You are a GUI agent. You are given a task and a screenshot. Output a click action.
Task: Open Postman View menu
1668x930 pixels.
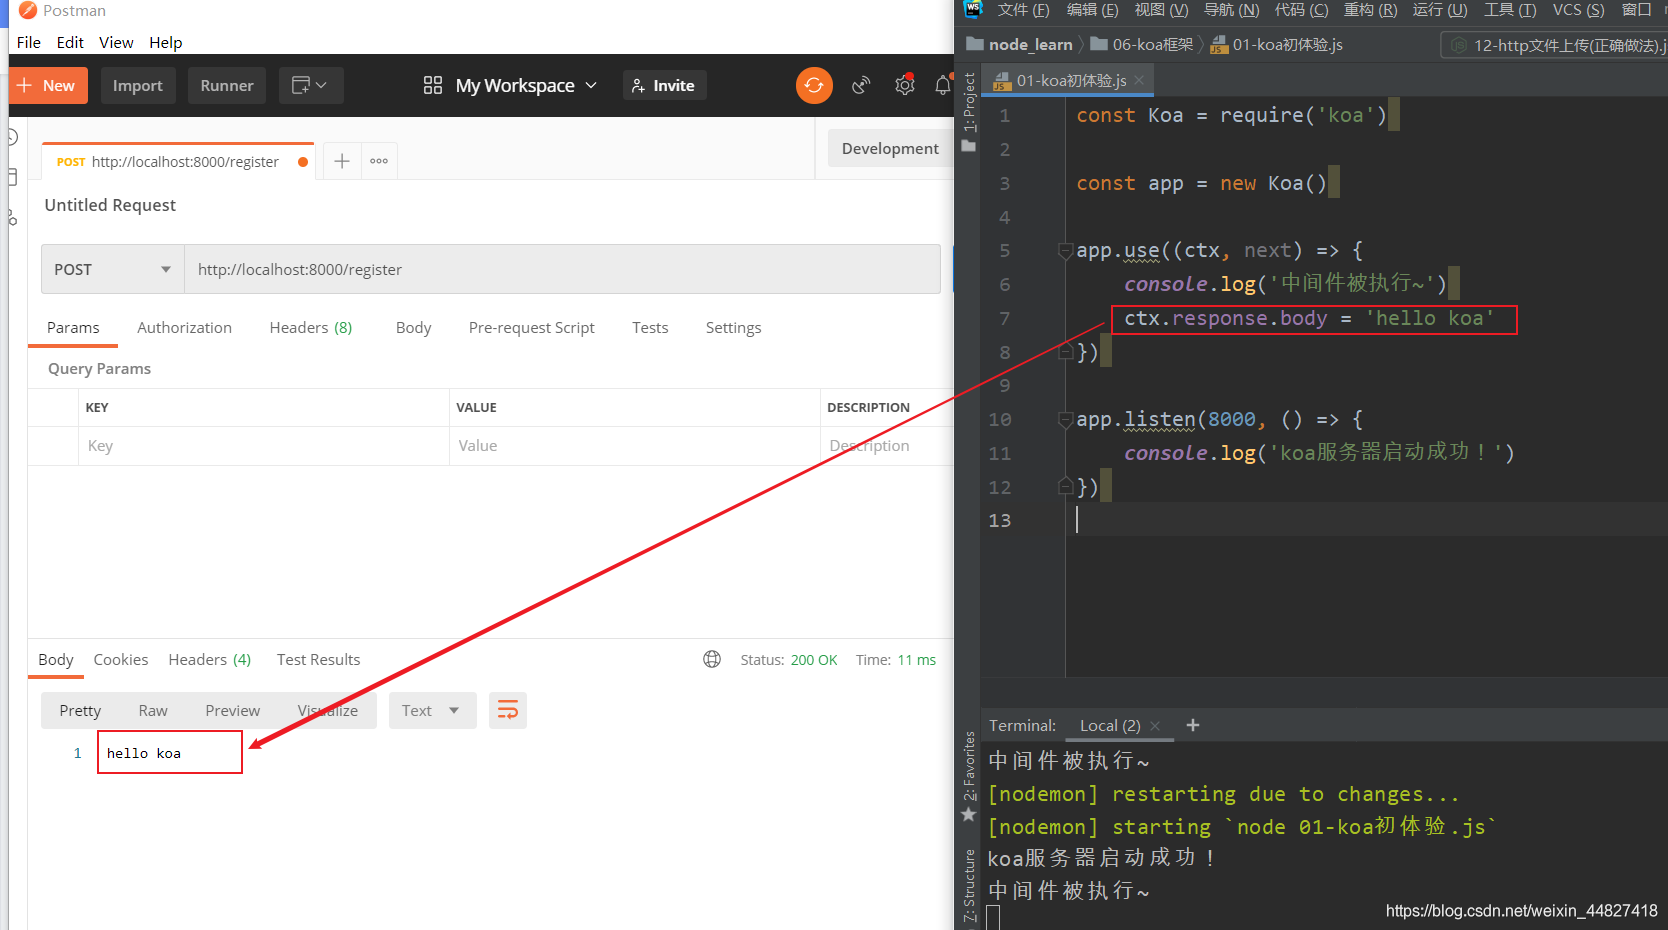tap(116, 42)
